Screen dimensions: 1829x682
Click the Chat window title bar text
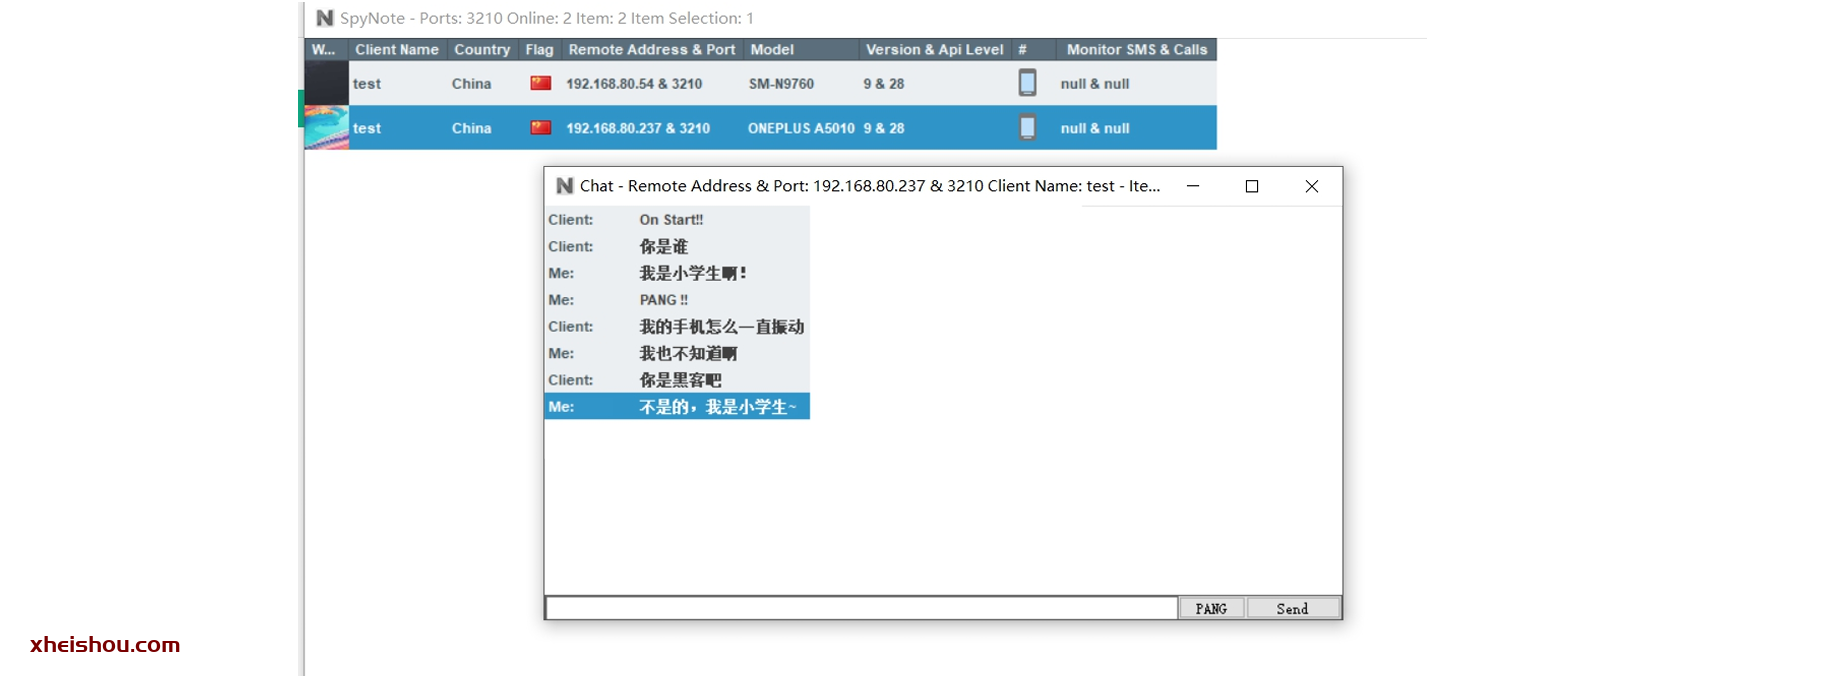click(x=870, y=186)
